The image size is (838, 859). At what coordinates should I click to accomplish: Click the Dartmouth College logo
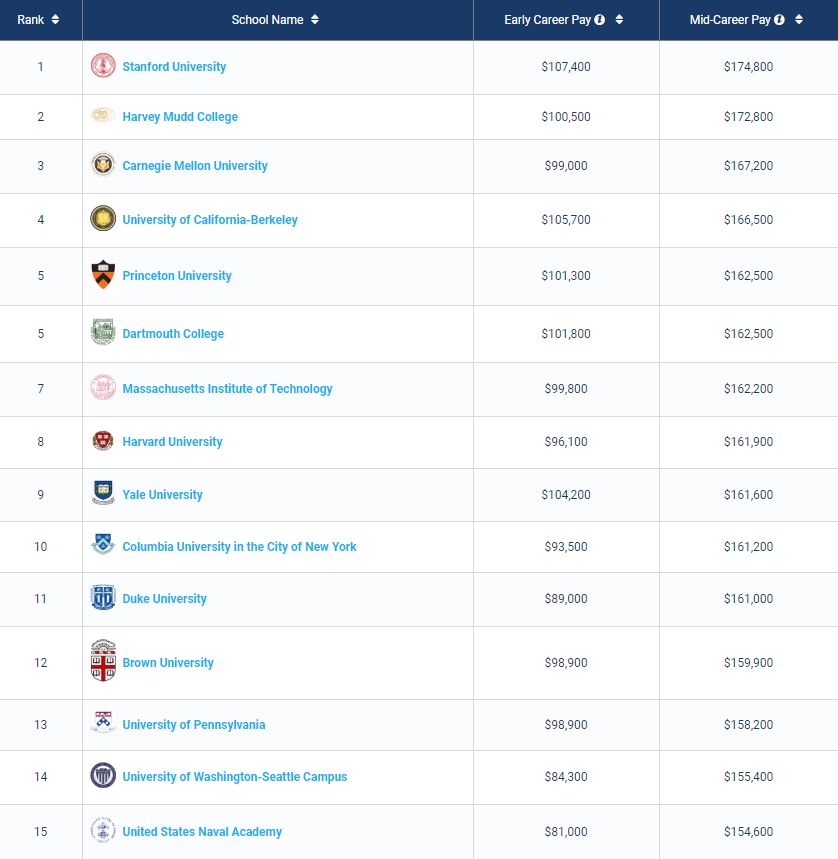point(103,332)
